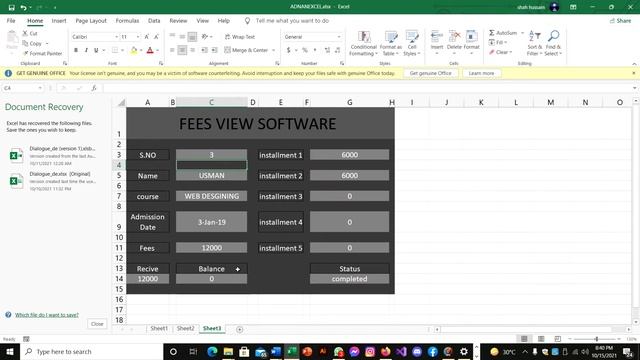The width and height of the screenshot is (640, 360).
Task: Toggle Wrap Text
Action: 240,37
